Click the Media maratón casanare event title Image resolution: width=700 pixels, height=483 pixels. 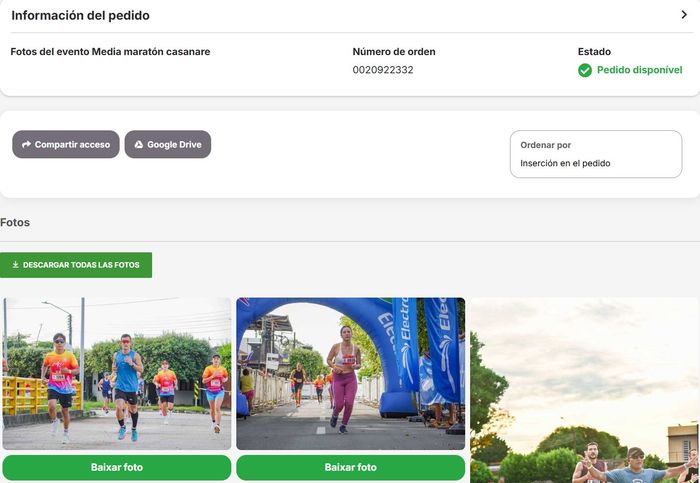110,52
